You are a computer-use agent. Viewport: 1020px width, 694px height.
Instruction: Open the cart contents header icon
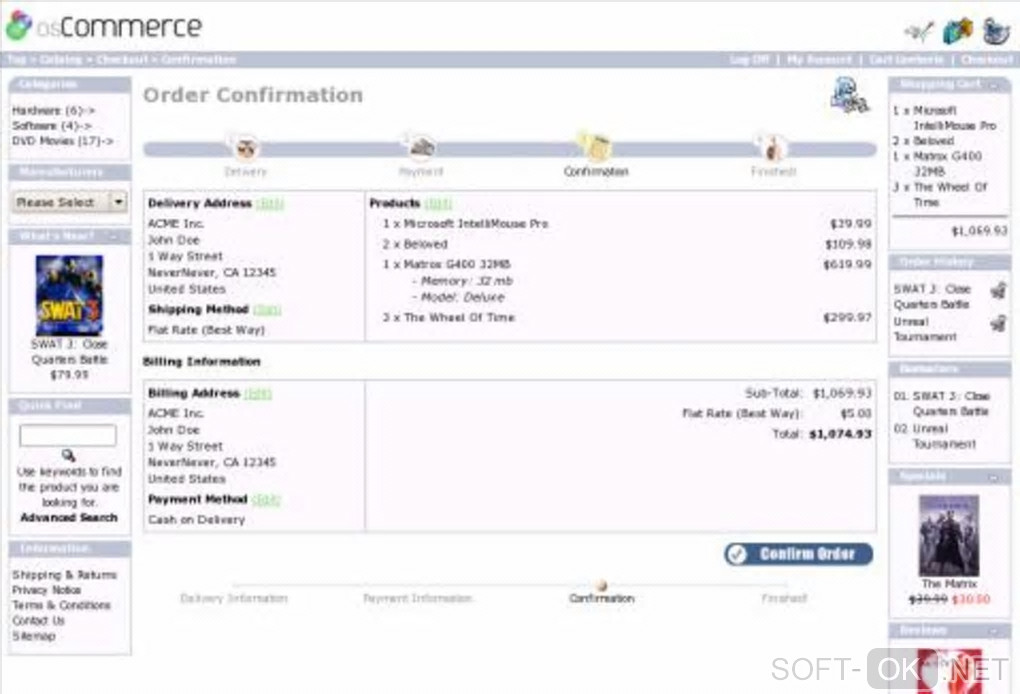[x=958, y=30]
